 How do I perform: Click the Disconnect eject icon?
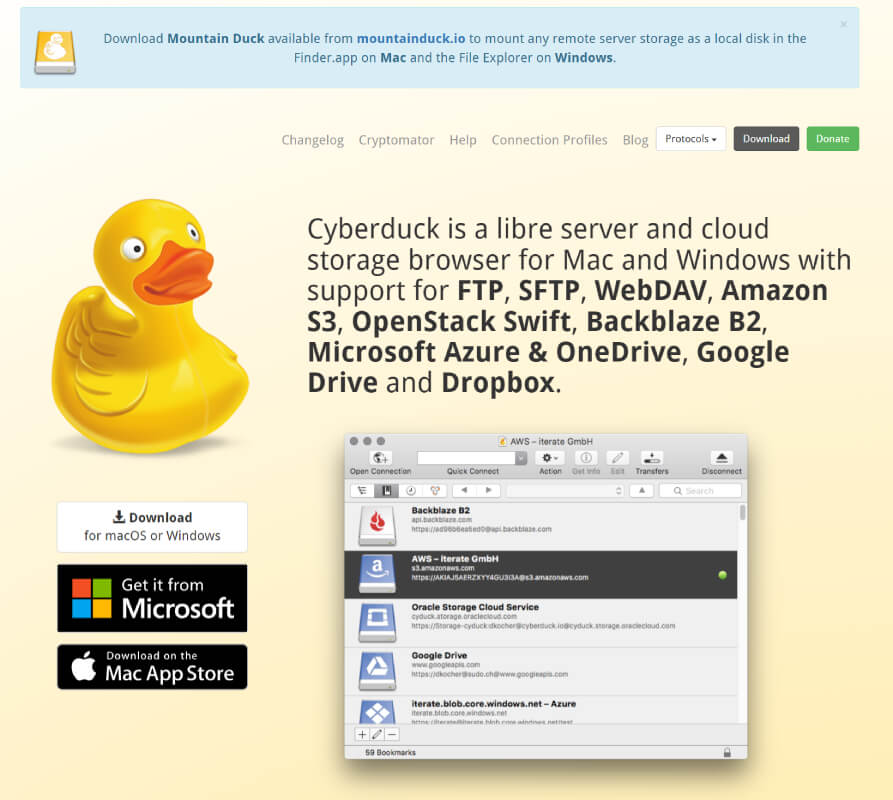(722, 458)
